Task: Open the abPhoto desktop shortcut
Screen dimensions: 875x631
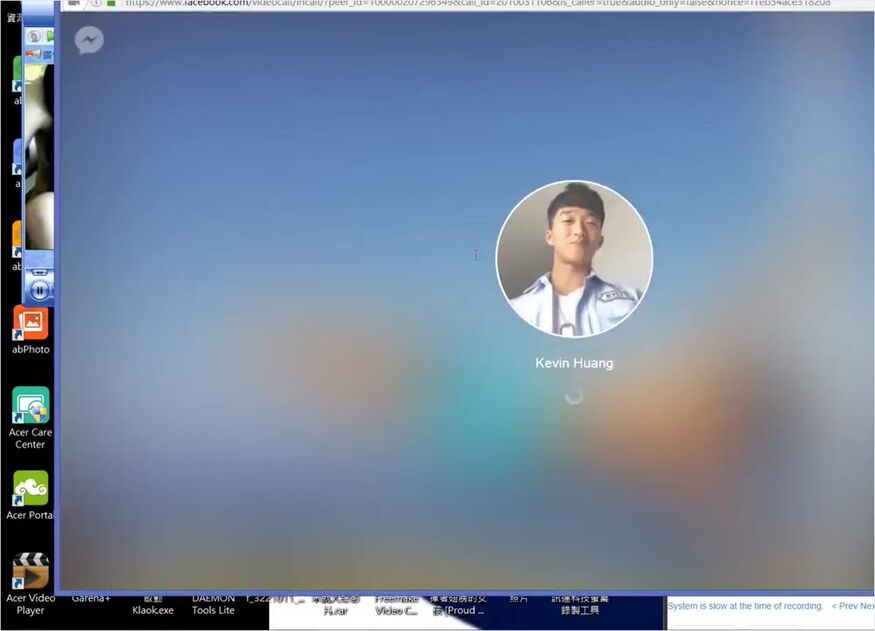Action: (x=31, y=330)
